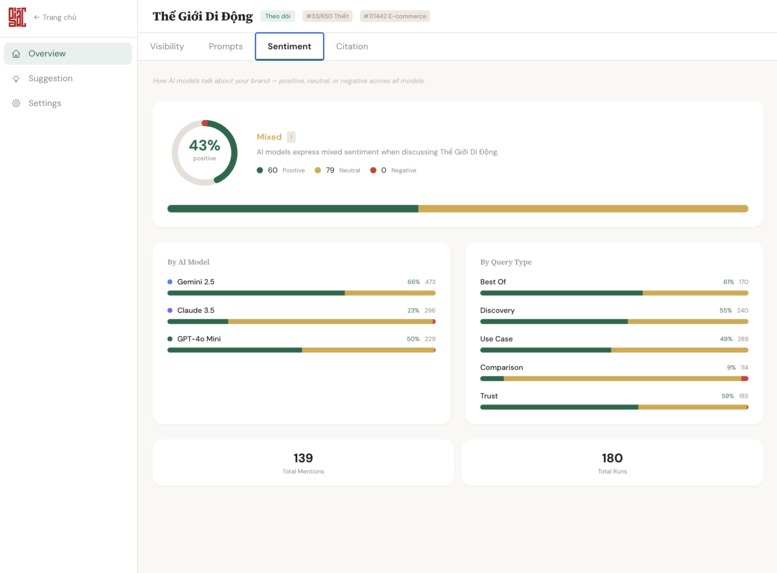Click the 180 Total Runs card
The width and height of the screenshot is (777, 573).
click(x=612, y=462)
